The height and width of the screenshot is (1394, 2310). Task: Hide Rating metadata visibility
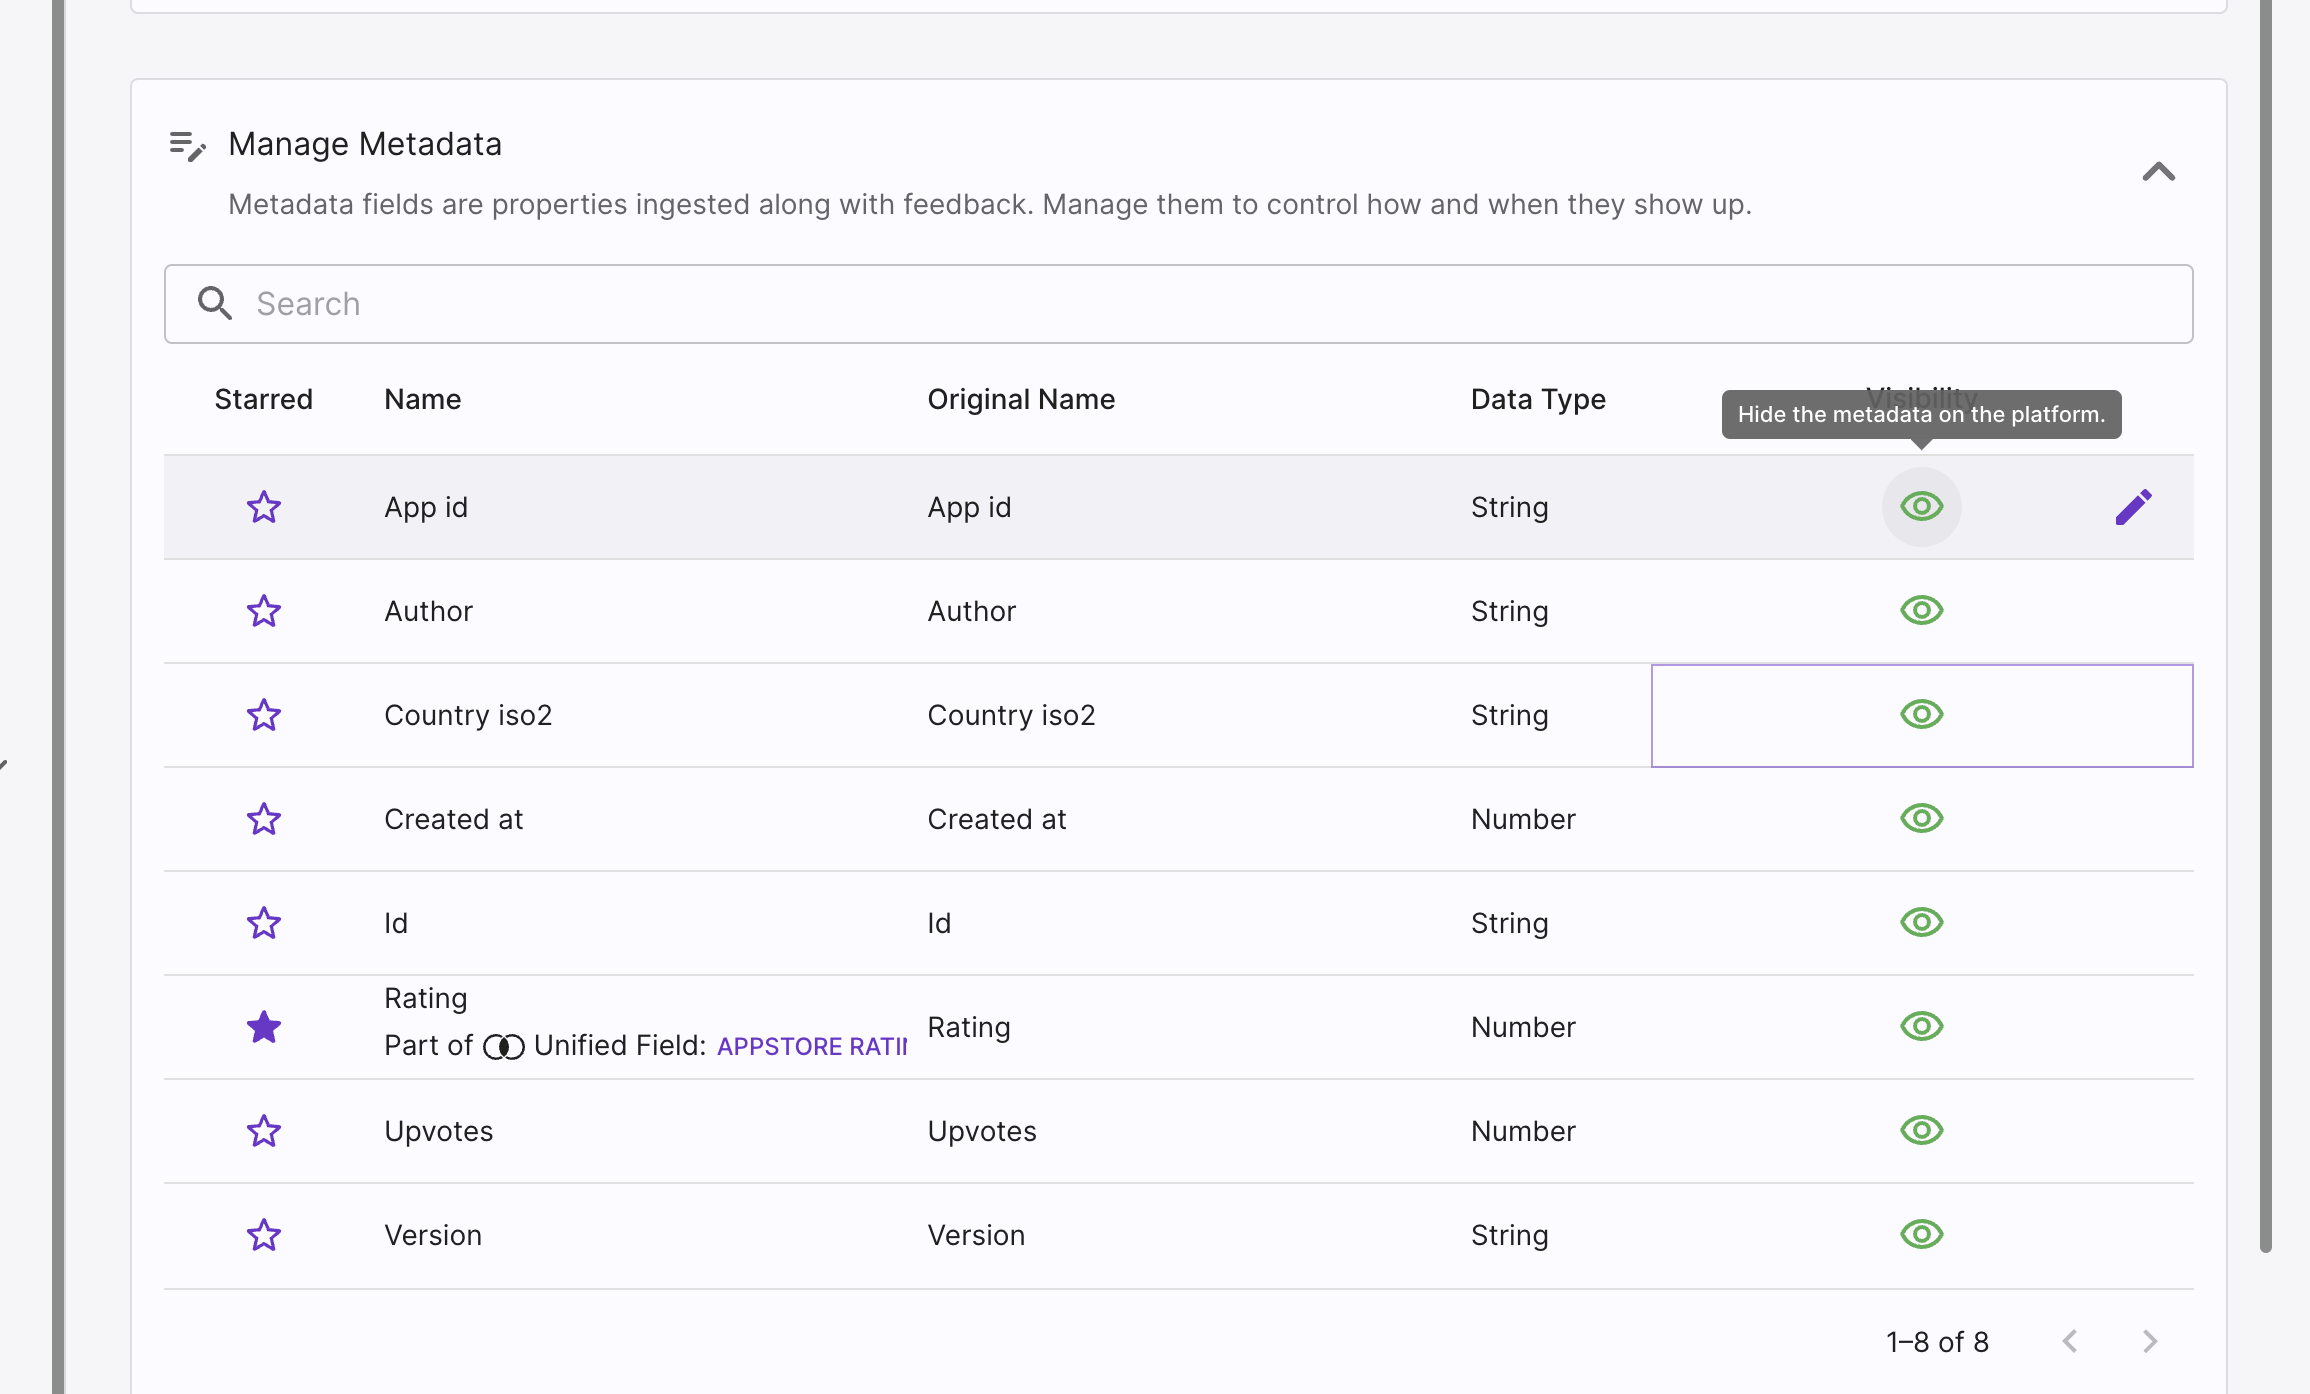(1921, 1026)
